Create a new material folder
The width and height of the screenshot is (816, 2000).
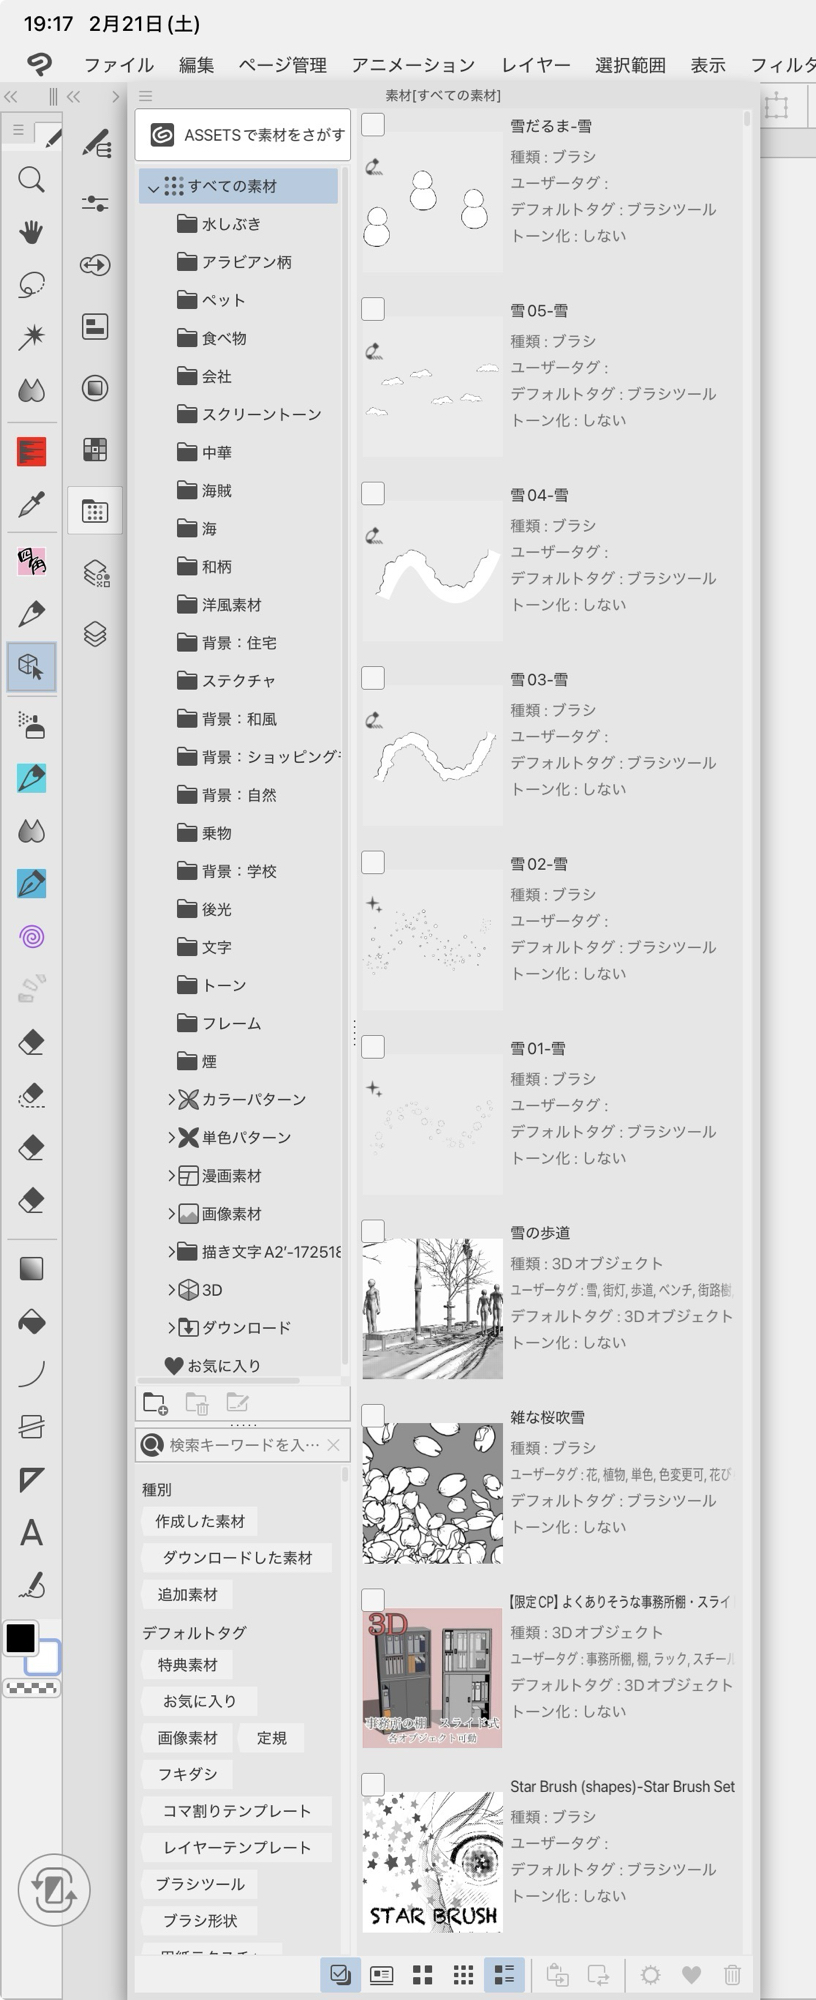155,1404
